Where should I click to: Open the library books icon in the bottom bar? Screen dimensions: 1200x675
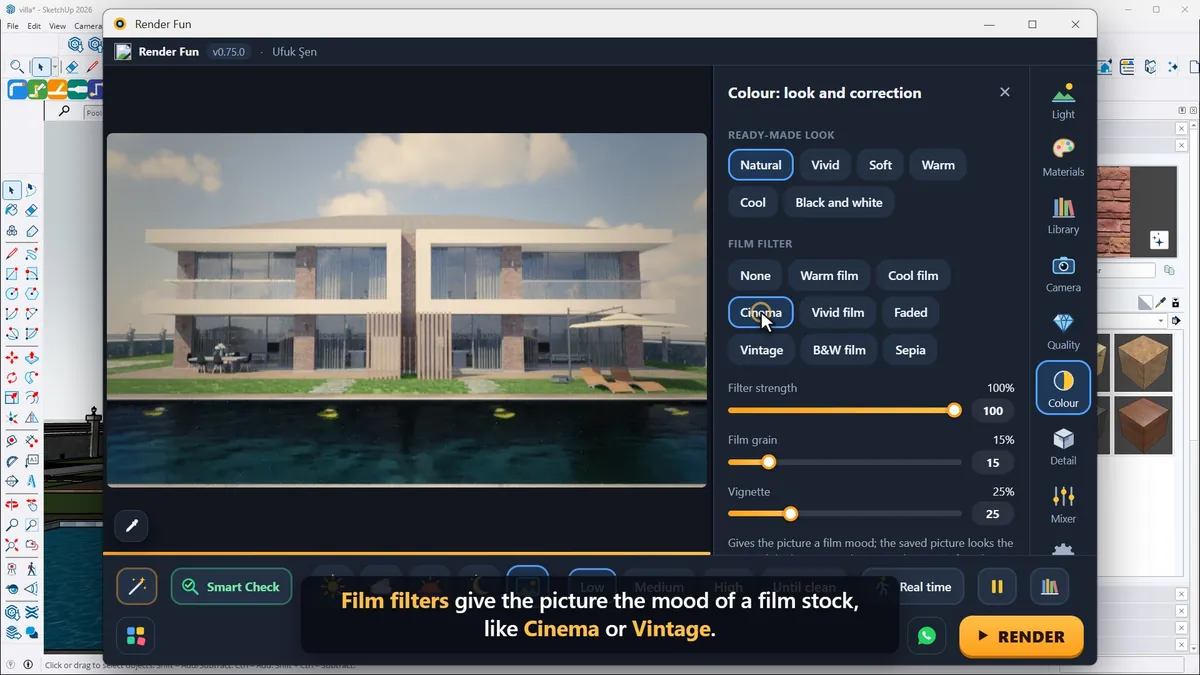click(1049, 587)
